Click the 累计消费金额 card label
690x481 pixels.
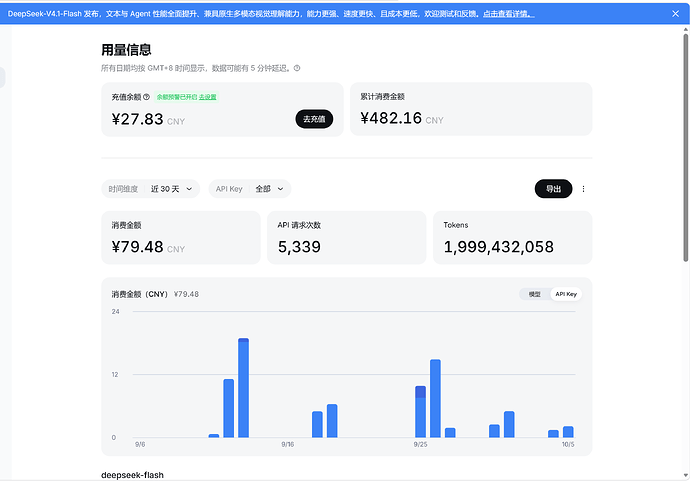pyautogui.click(x=382, y=96)
